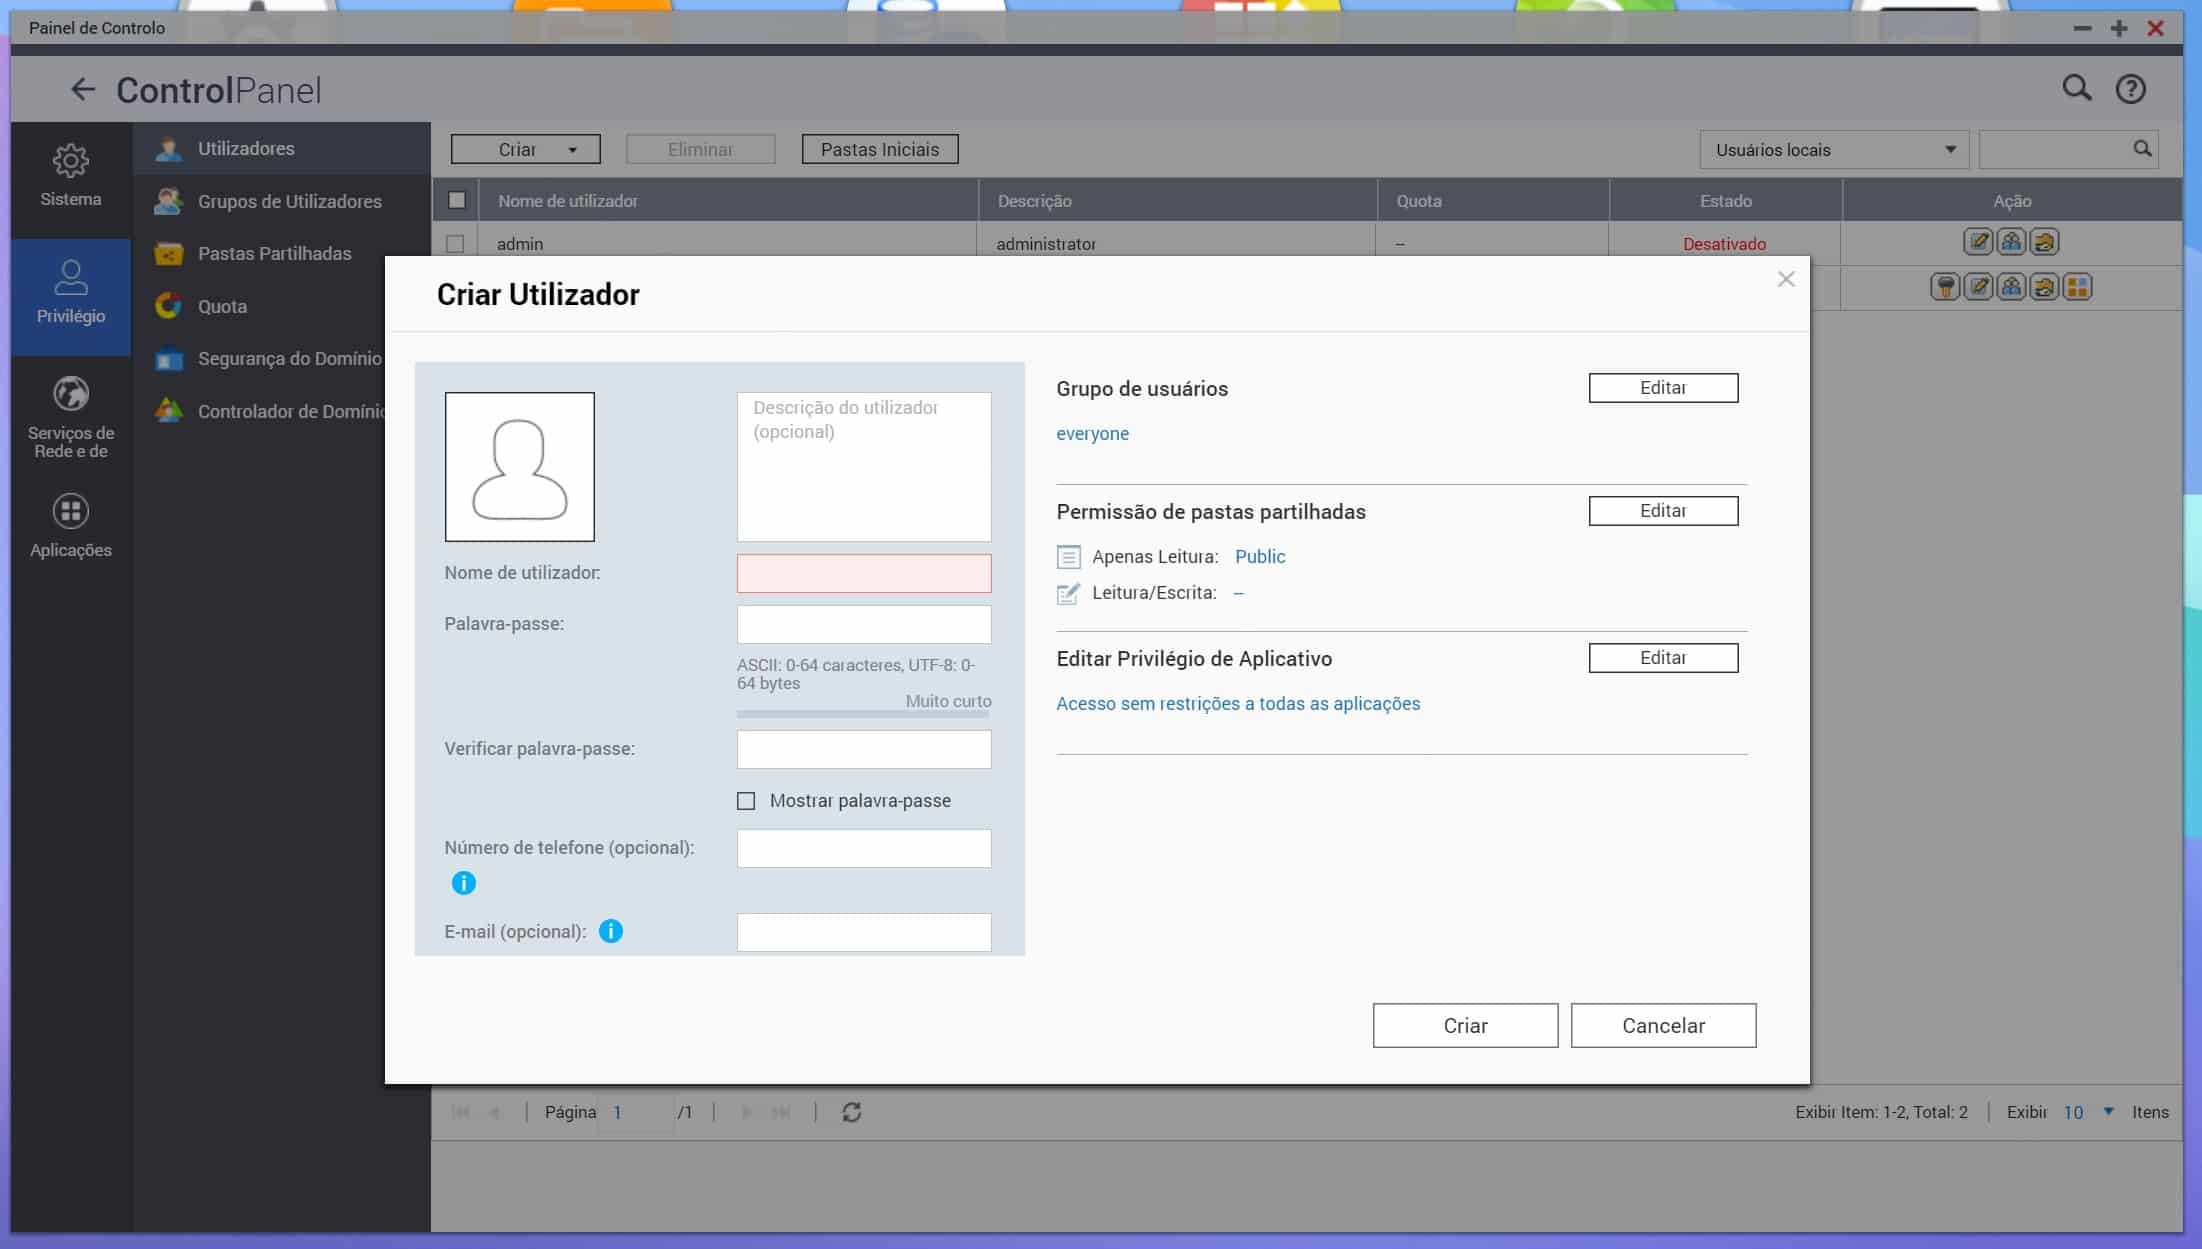
Task: Open Aplicações section in sidebar
Action: click(70, 526)
